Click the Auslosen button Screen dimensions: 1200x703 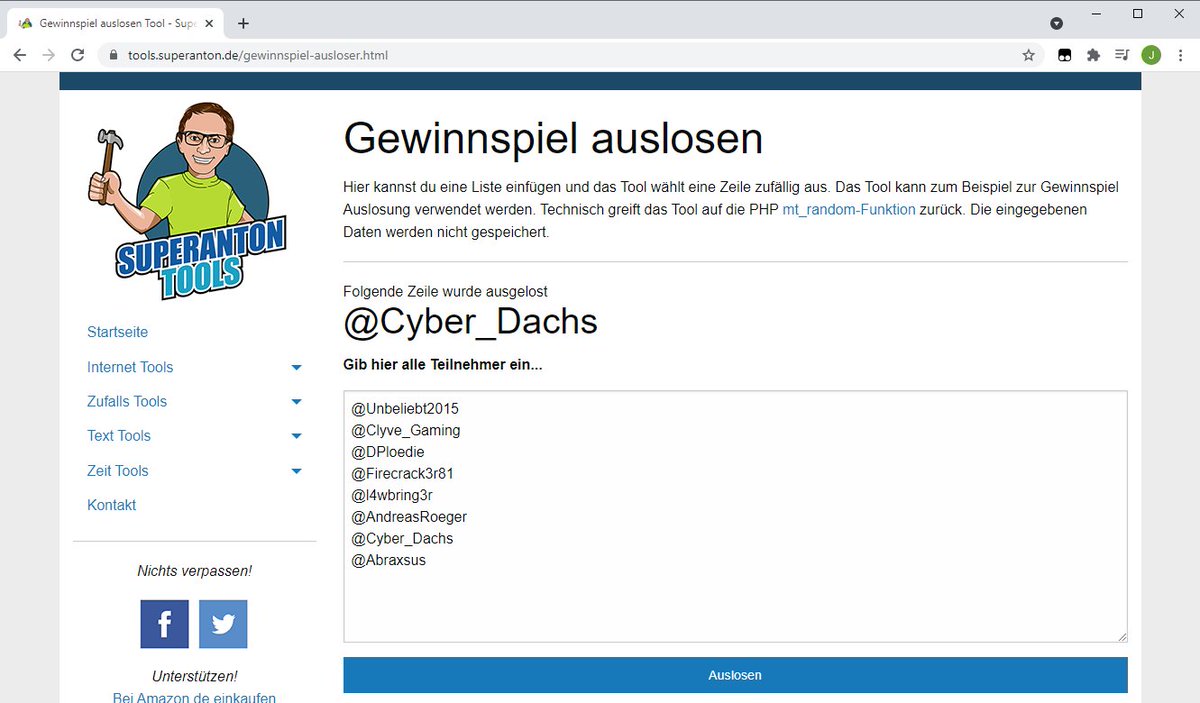735,675
